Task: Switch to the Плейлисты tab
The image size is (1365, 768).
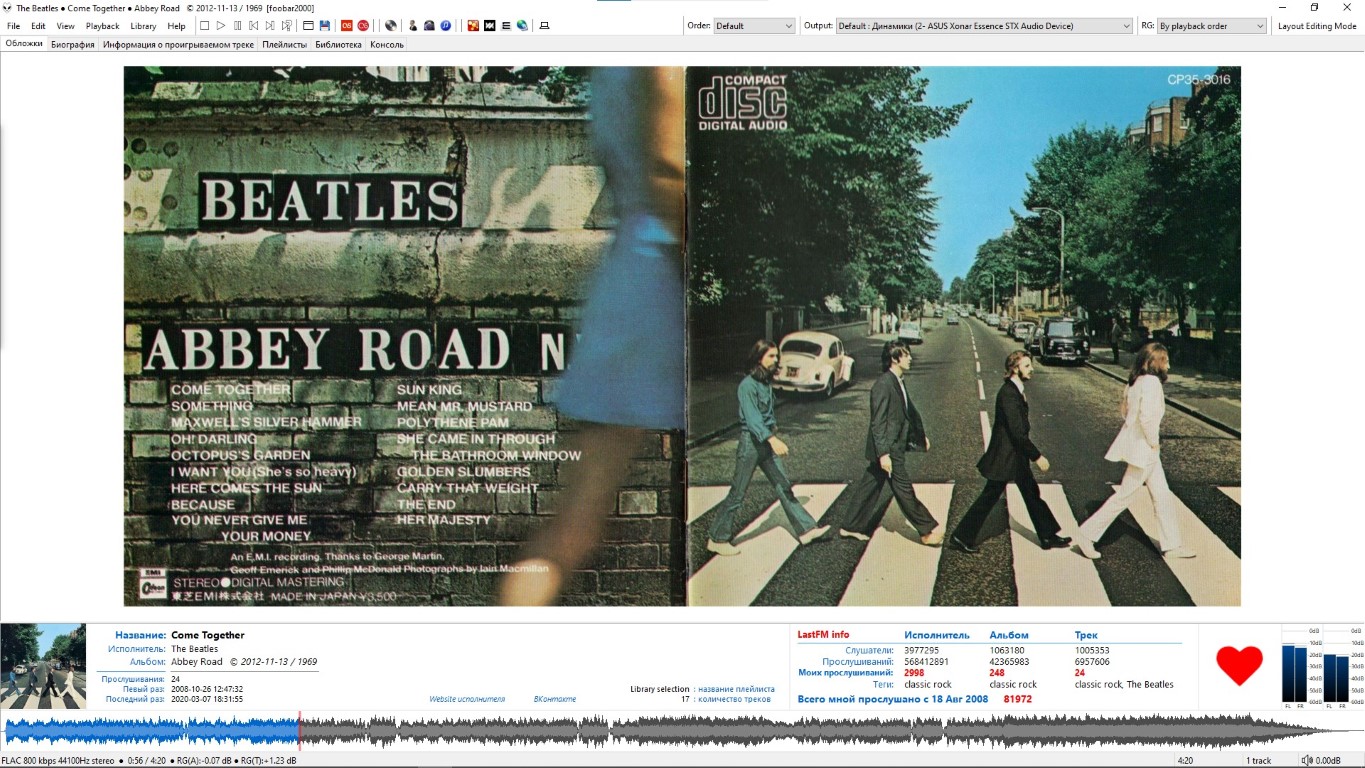Action: coord(285,45)
